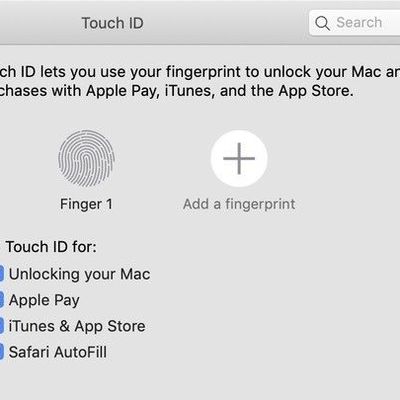
Task: Click the fingerprint unlock description line
Action: tap(200, 72)
